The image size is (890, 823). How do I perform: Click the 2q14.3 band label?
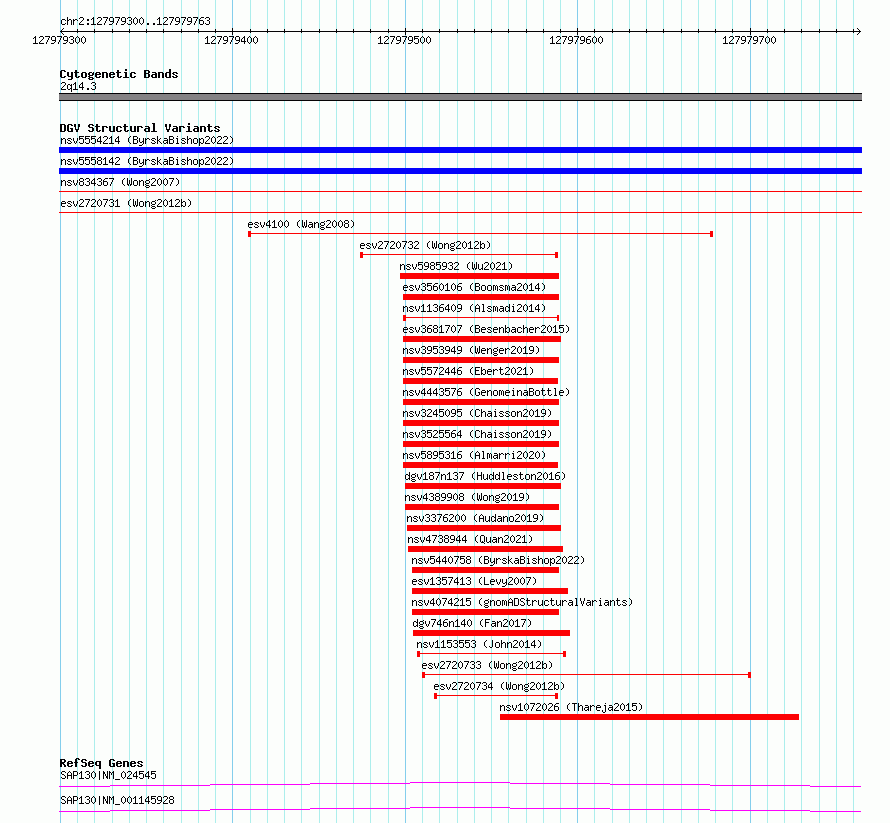[x=78, y=86]
